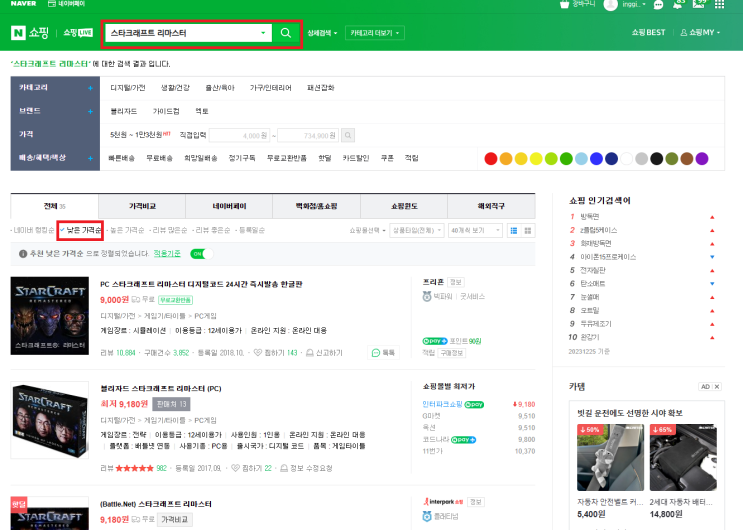Click 가격비교 button on Battle.Net product

(x=175, y=520)
